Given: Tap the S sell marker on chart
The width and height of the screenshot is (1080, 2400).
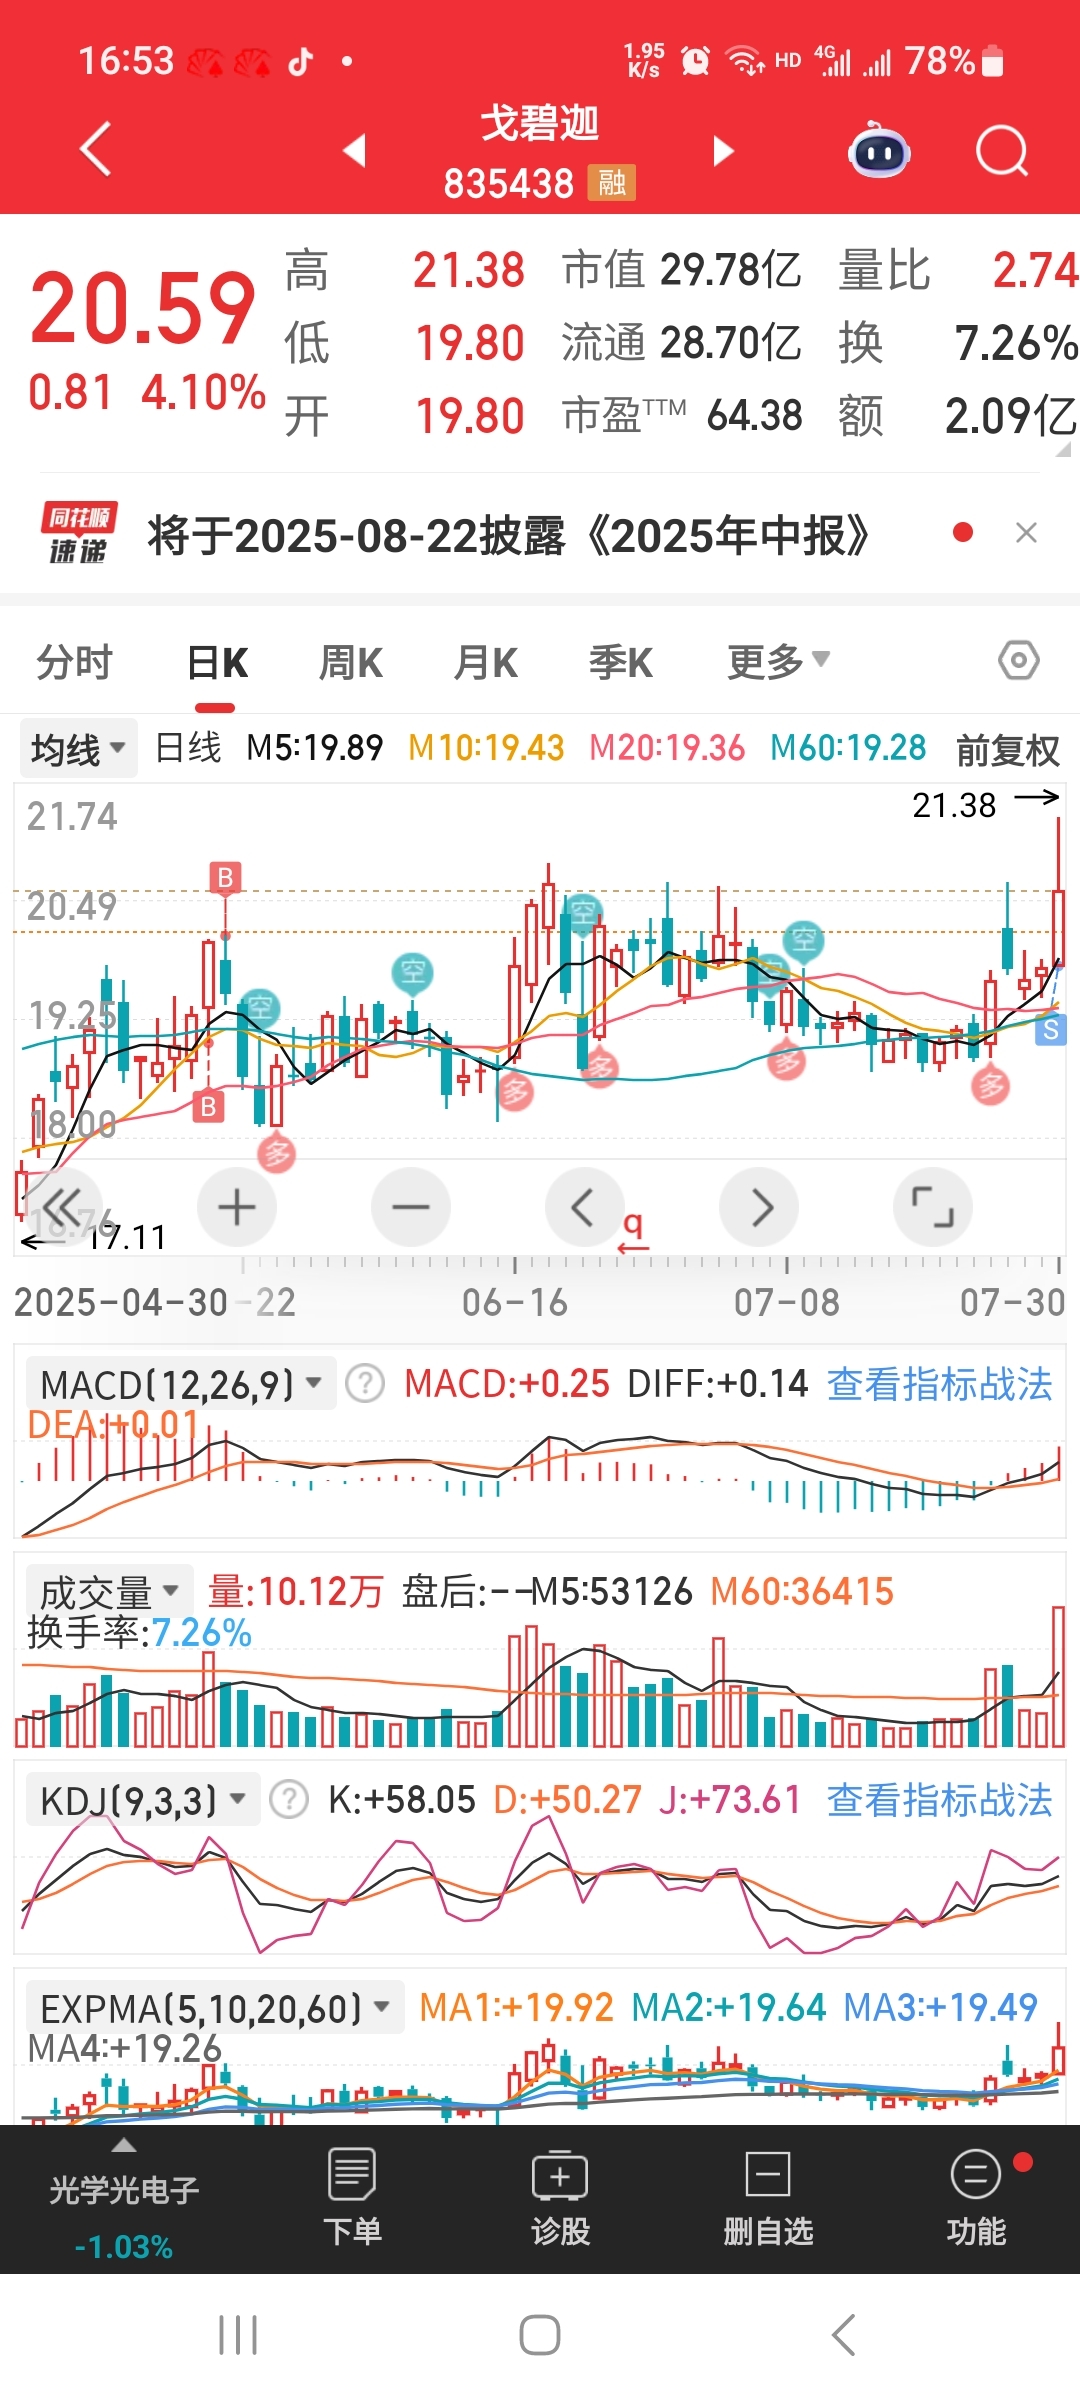Looking at the screenshot, I should tap(1050, 1029).
